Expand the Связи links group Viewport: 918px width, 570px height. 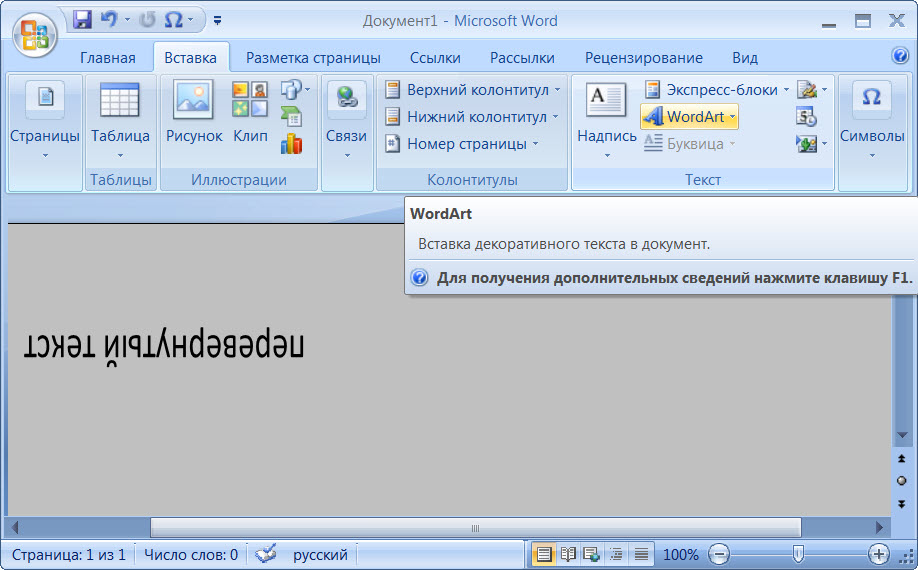pos(347,120)
